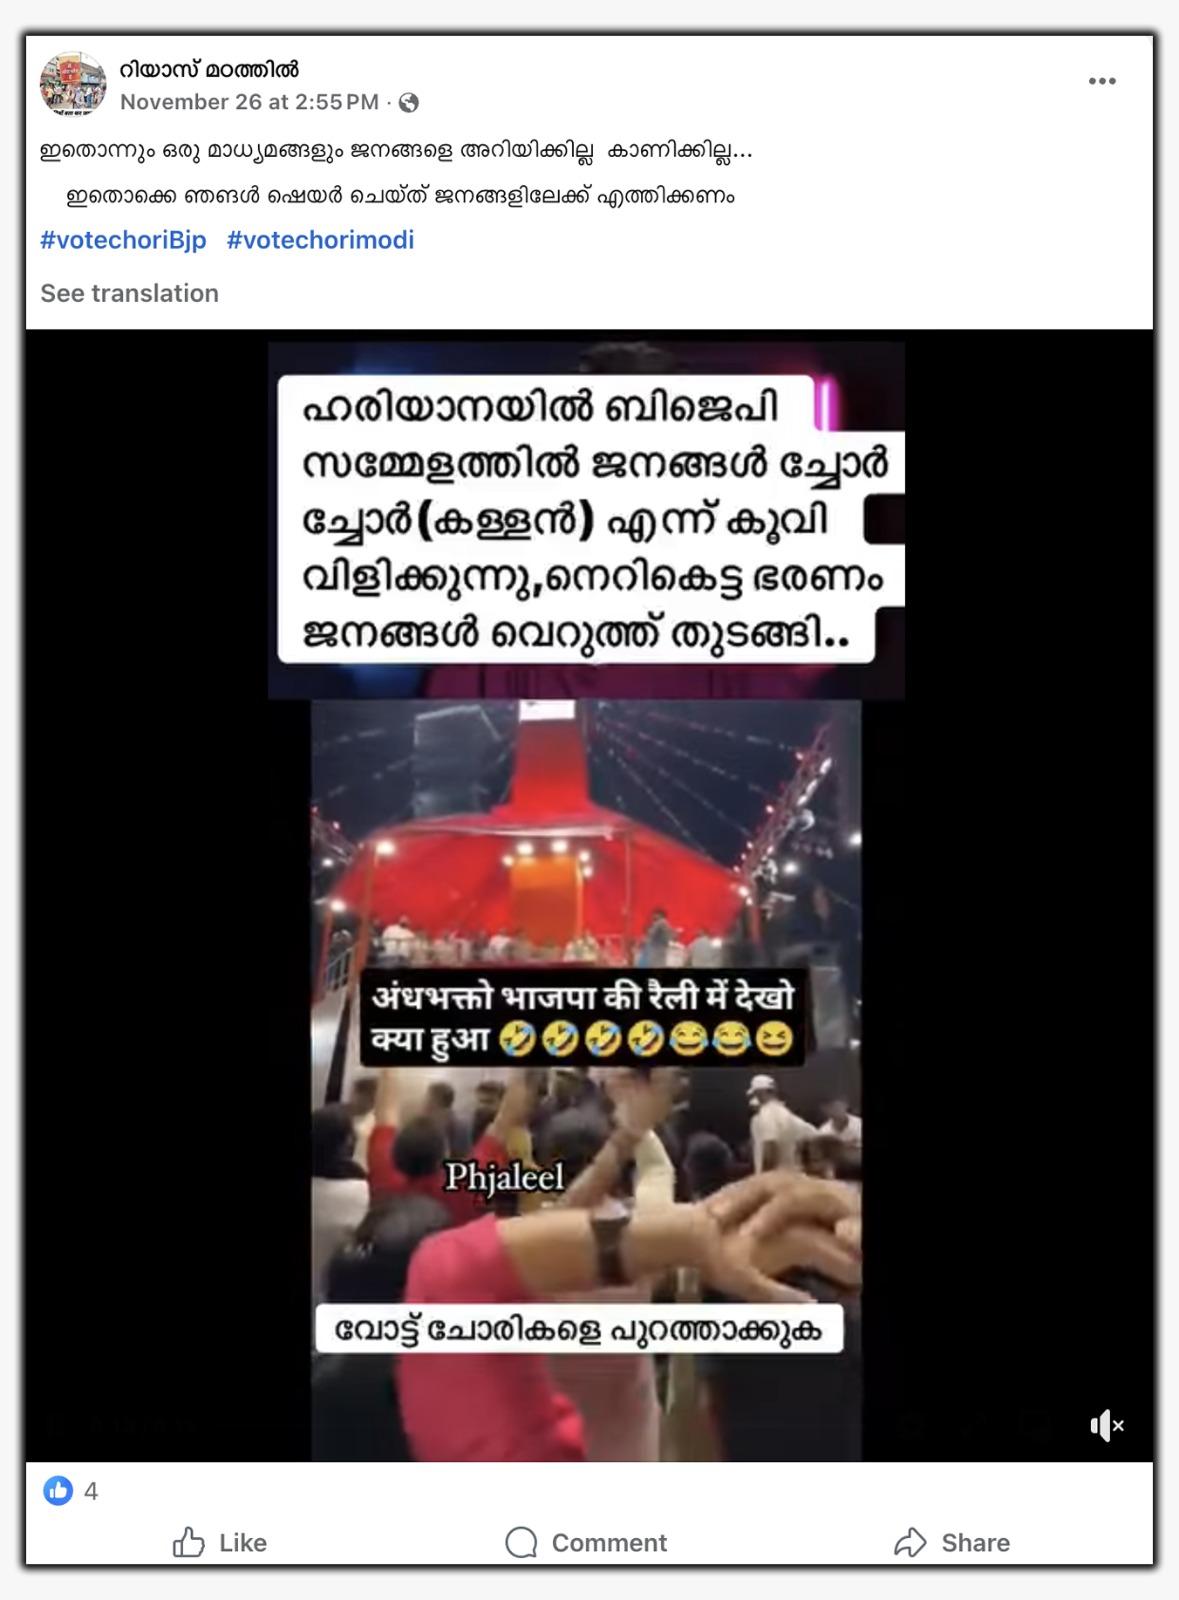Click the Like thumbs-up icon

tap(188, 1542)
